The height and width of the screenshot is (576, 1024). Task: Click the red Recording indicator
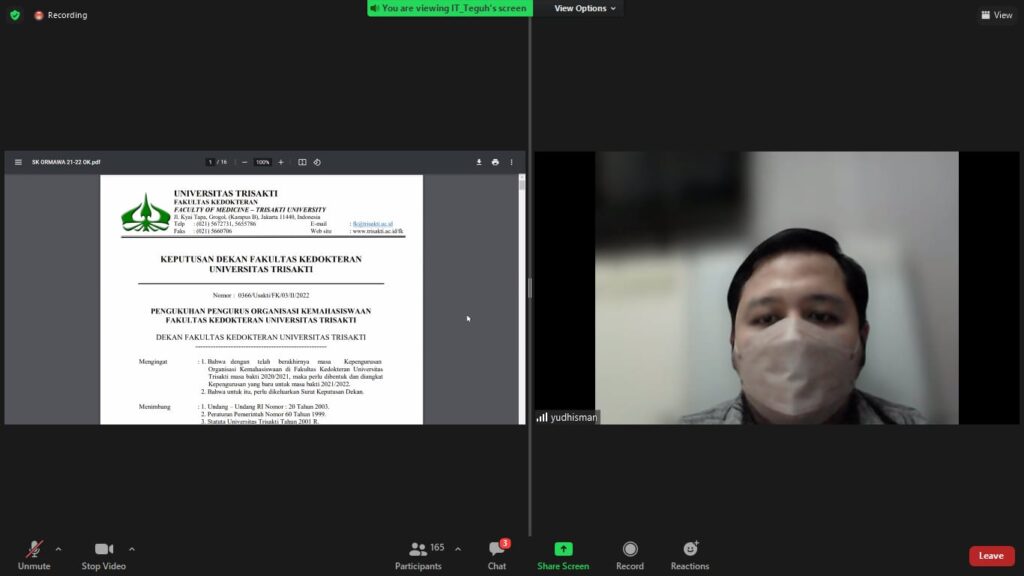(61, 15)
